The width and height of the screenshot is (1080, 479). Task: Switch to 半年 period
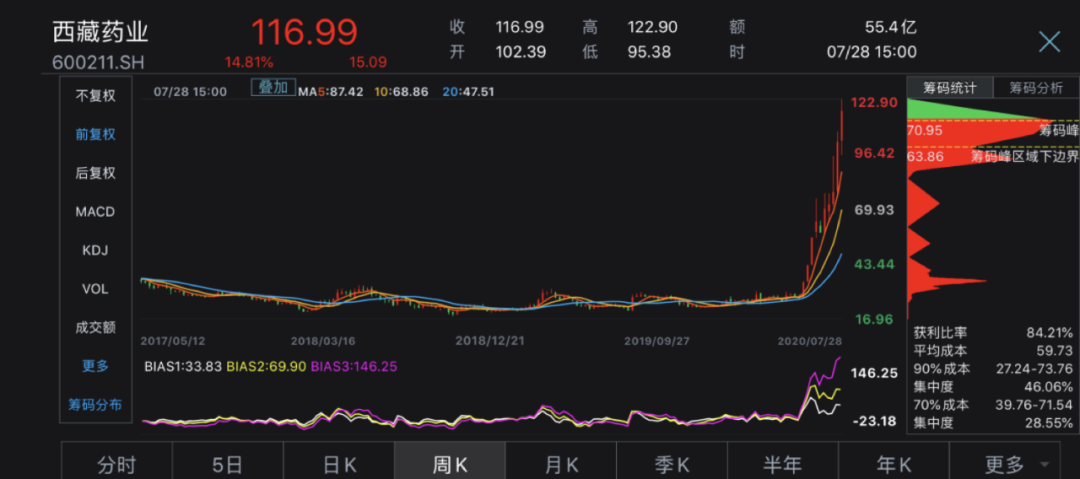click(782, 465)
